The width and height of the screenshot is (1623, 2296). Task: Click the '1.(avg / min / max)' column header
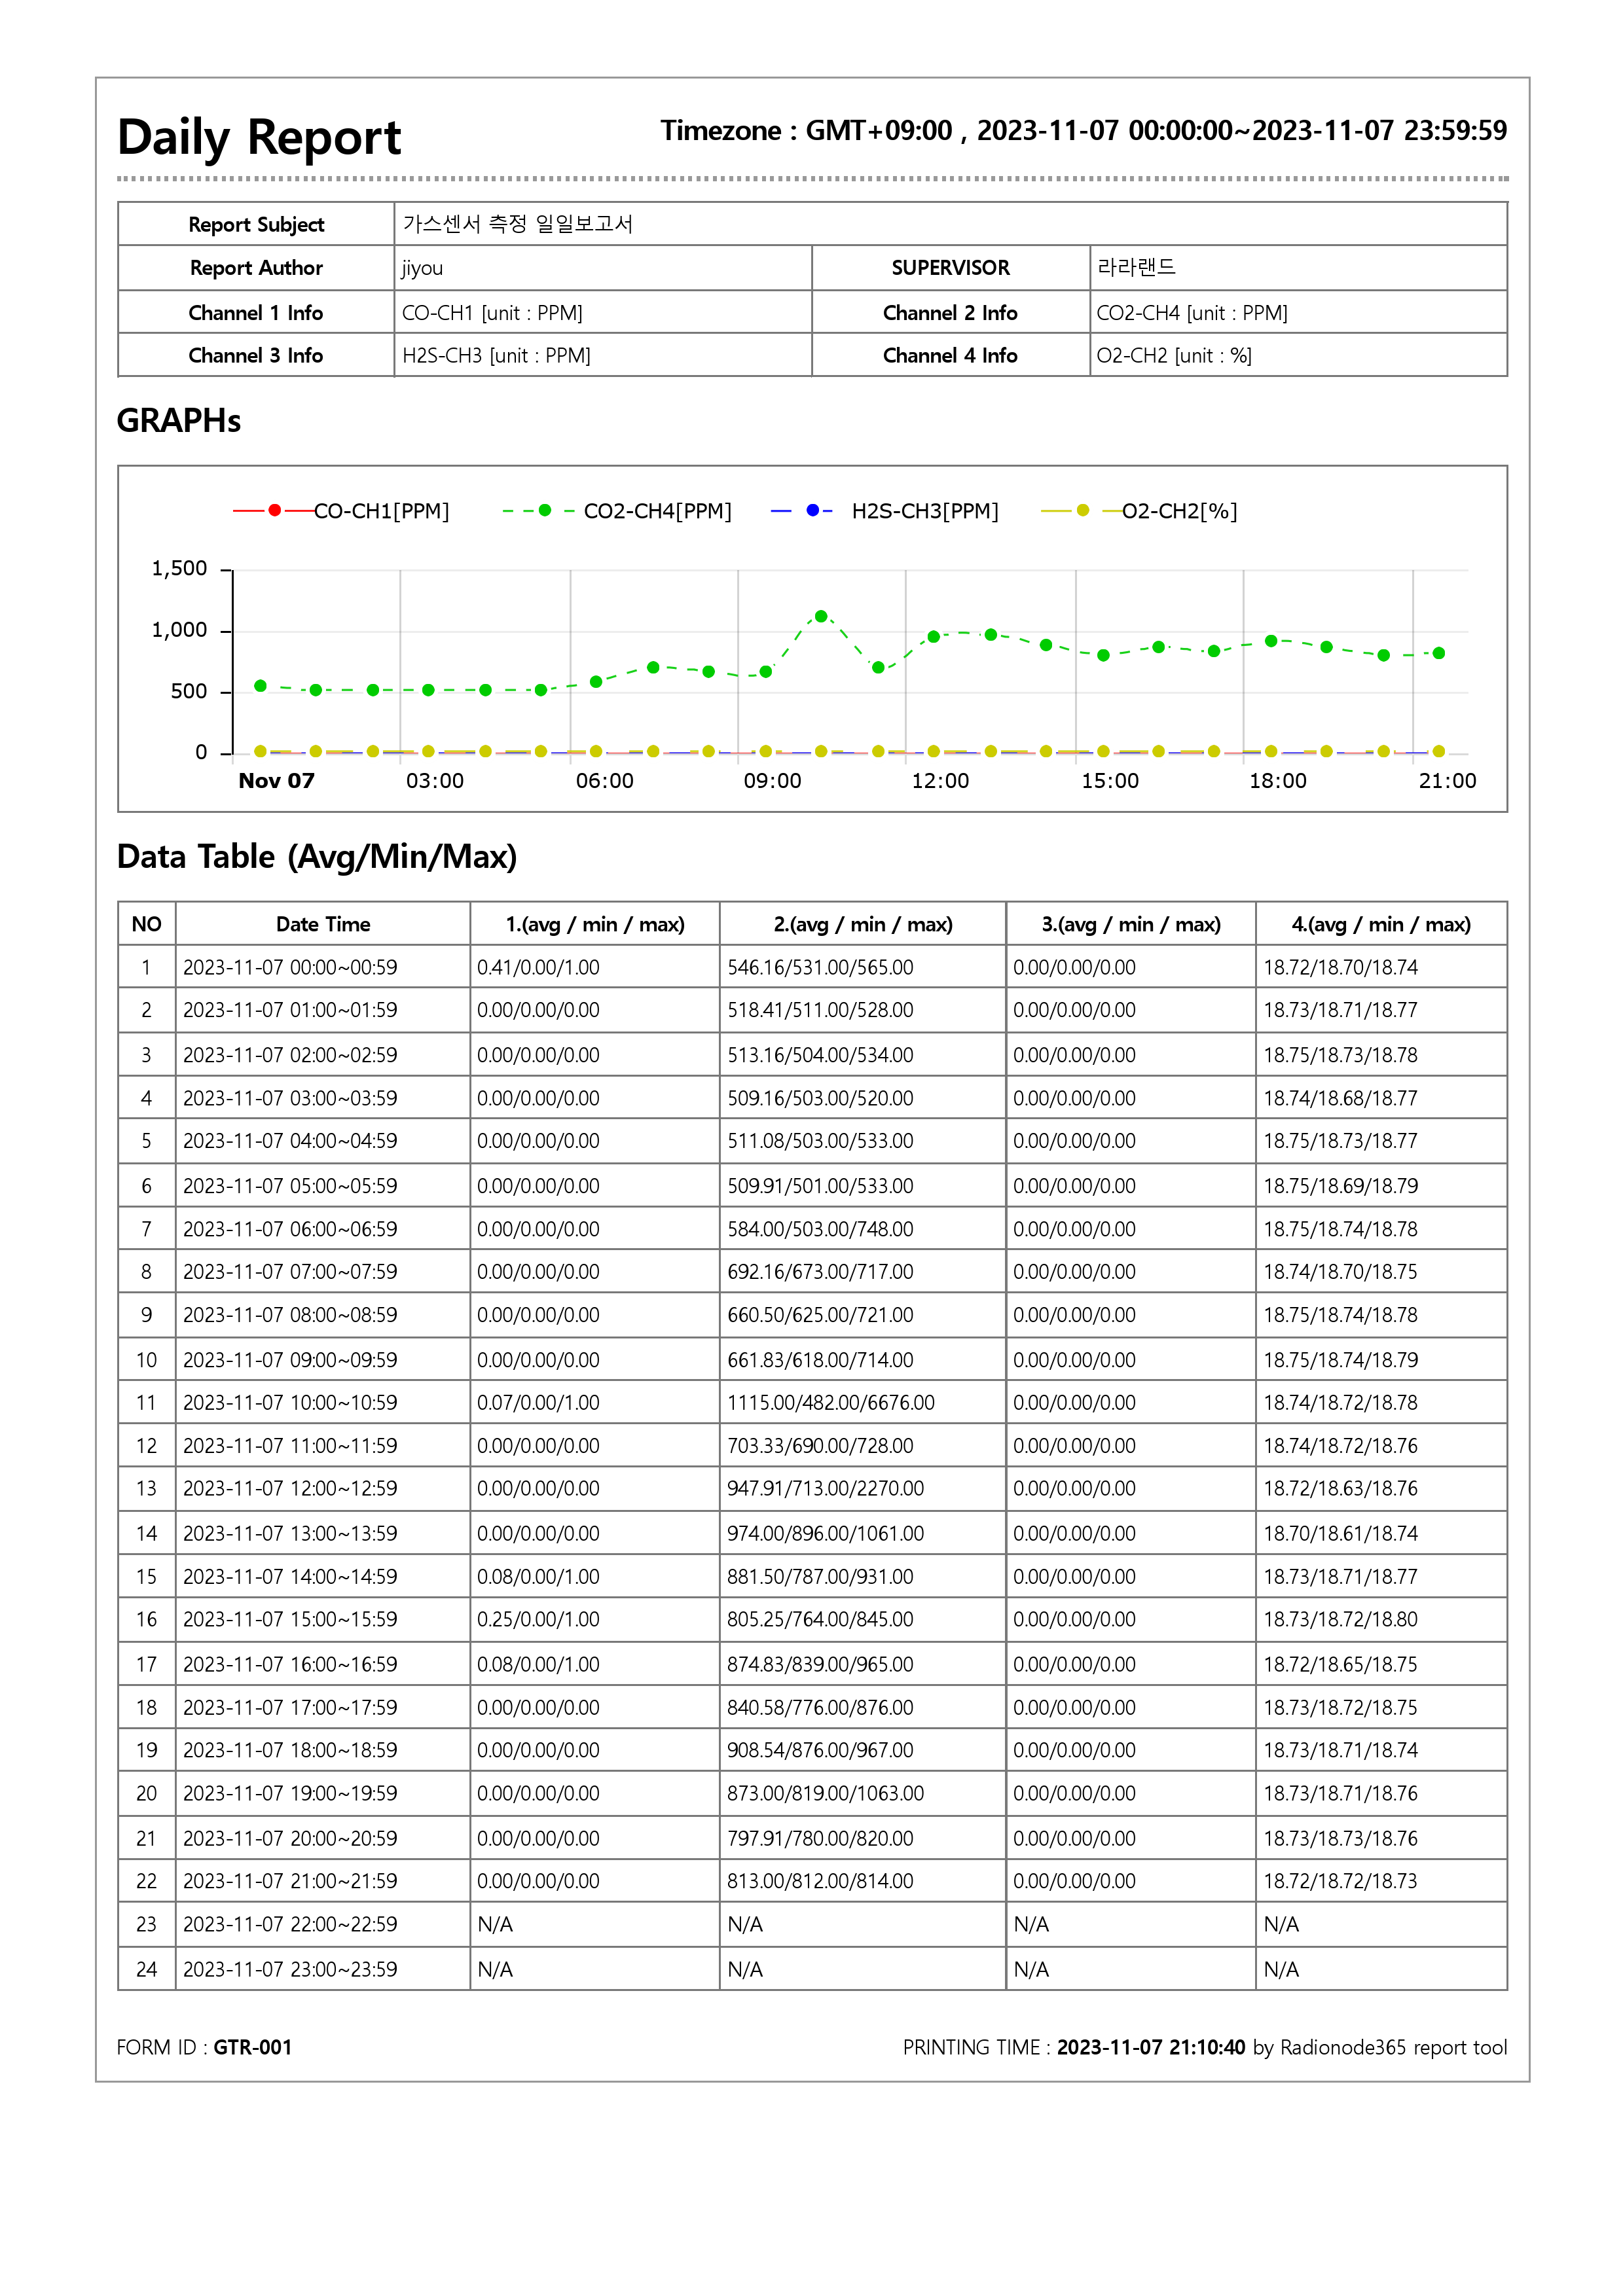pos(595,924)
